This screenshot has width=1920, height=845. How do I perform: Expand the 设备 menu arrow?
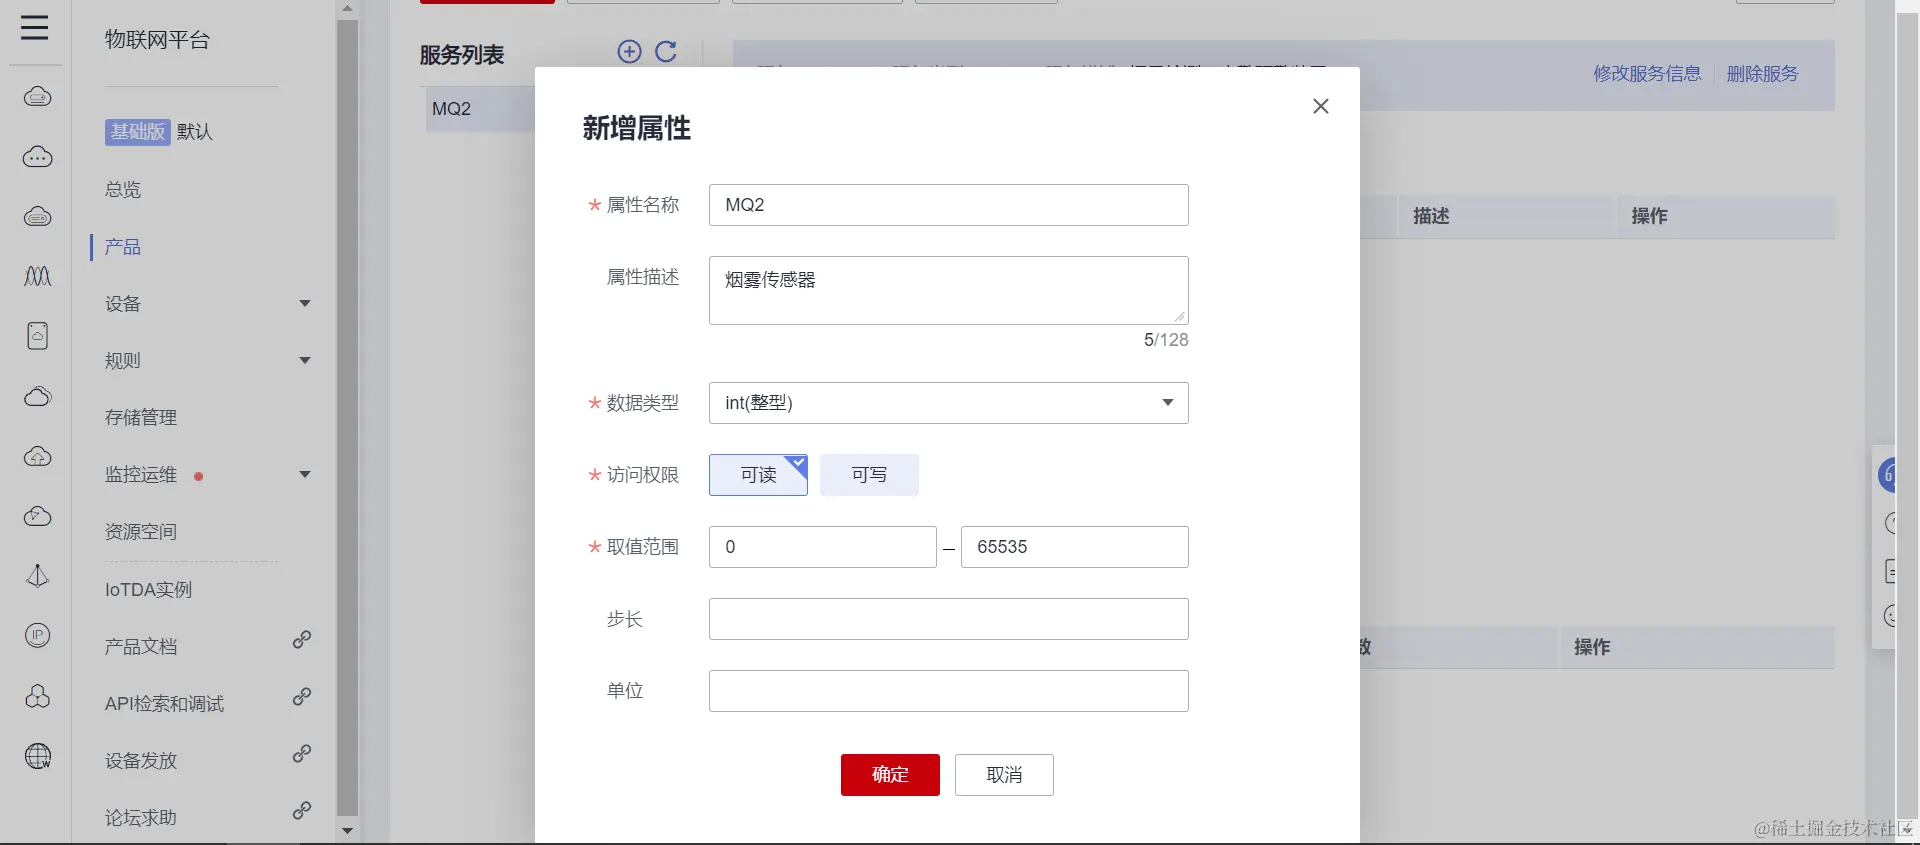305,303
